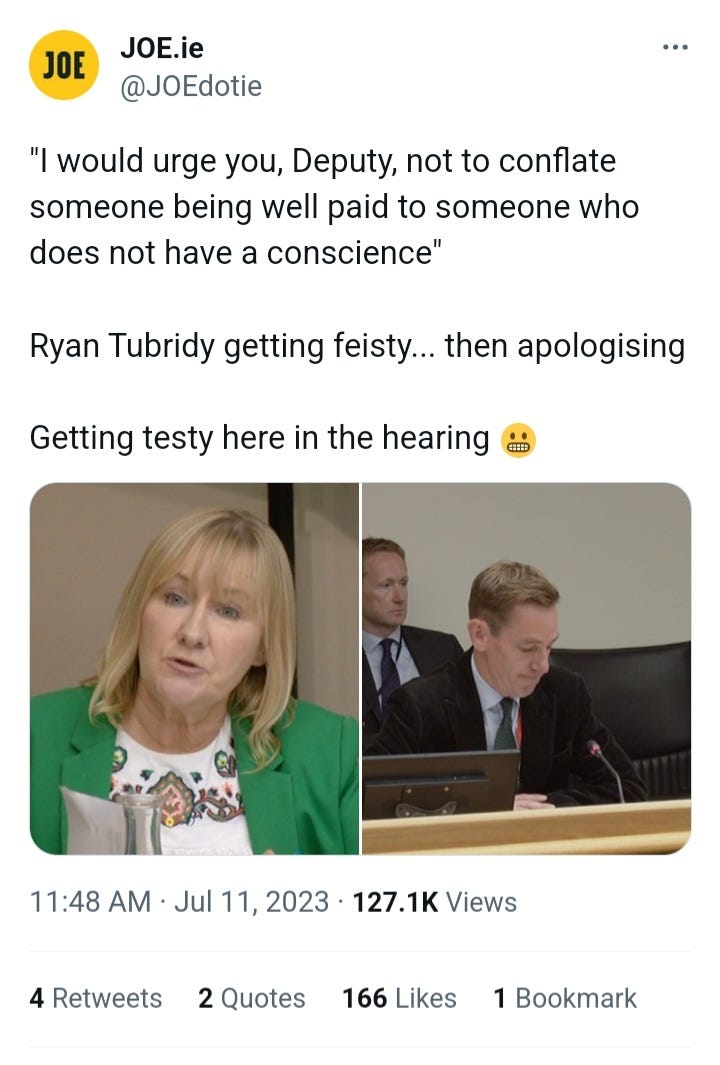Open the three-dot more options menu
The height and width of the screenshot is (1065, 720).
click(675, 48)
